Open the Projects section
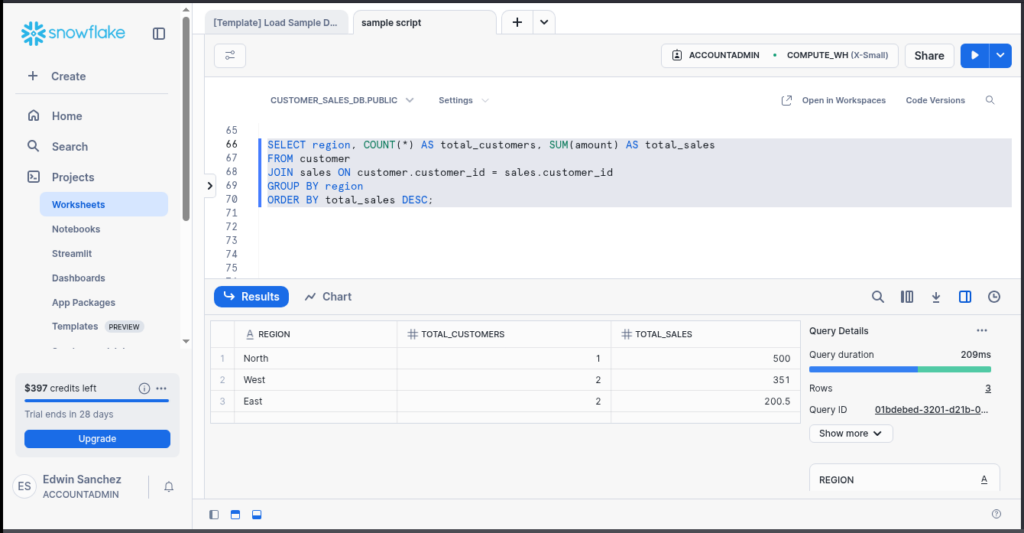This screenshot has height=533, width=1024. (x=61, y=178)
